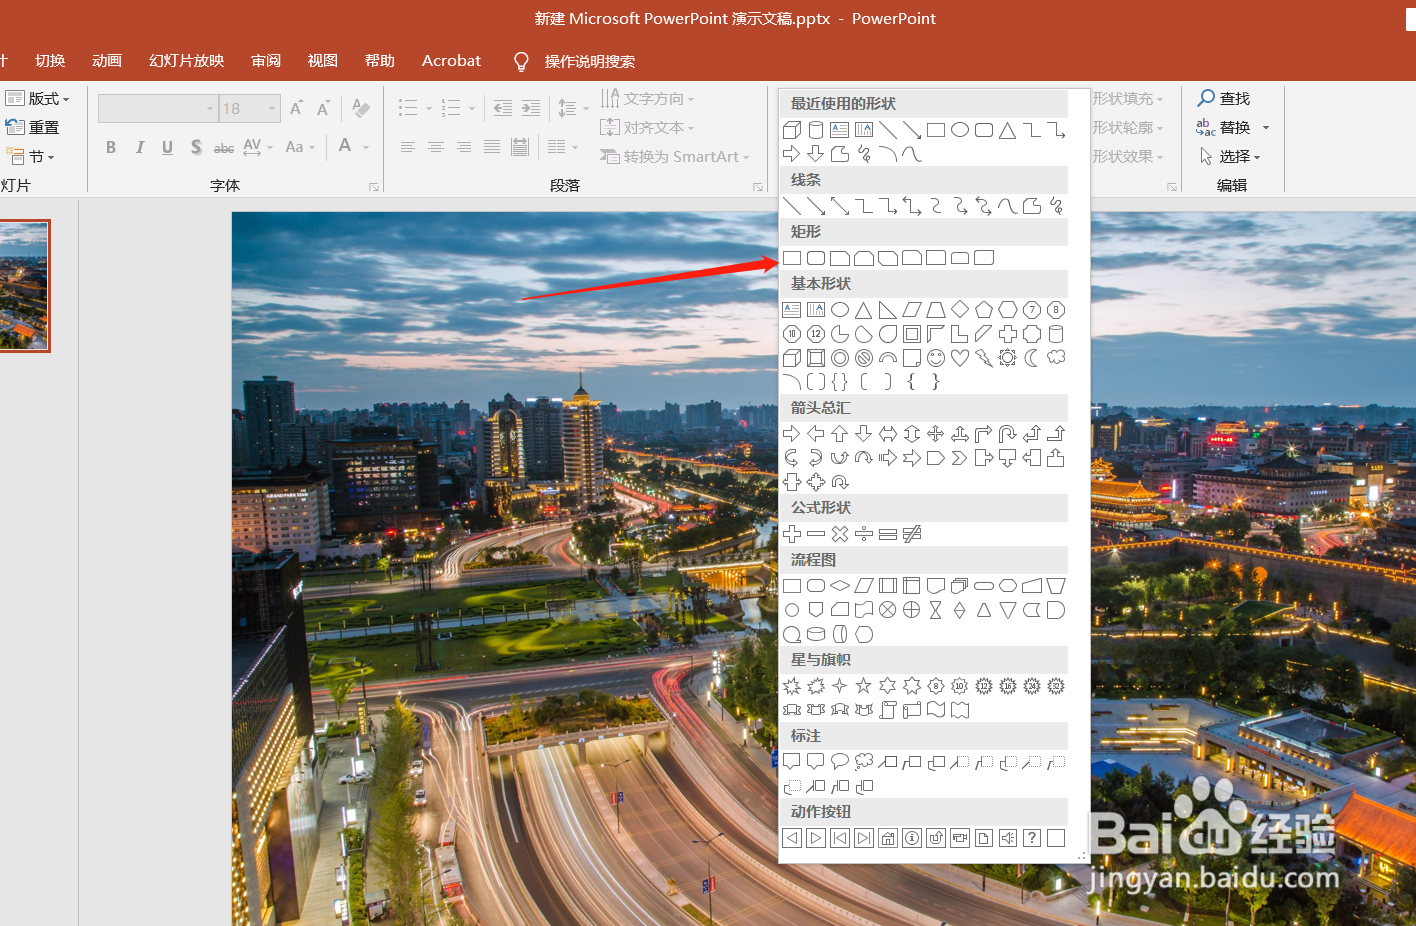Choose the heart shape in basic shapes
The image size is (1416, 926).
[x=960, y=358]
